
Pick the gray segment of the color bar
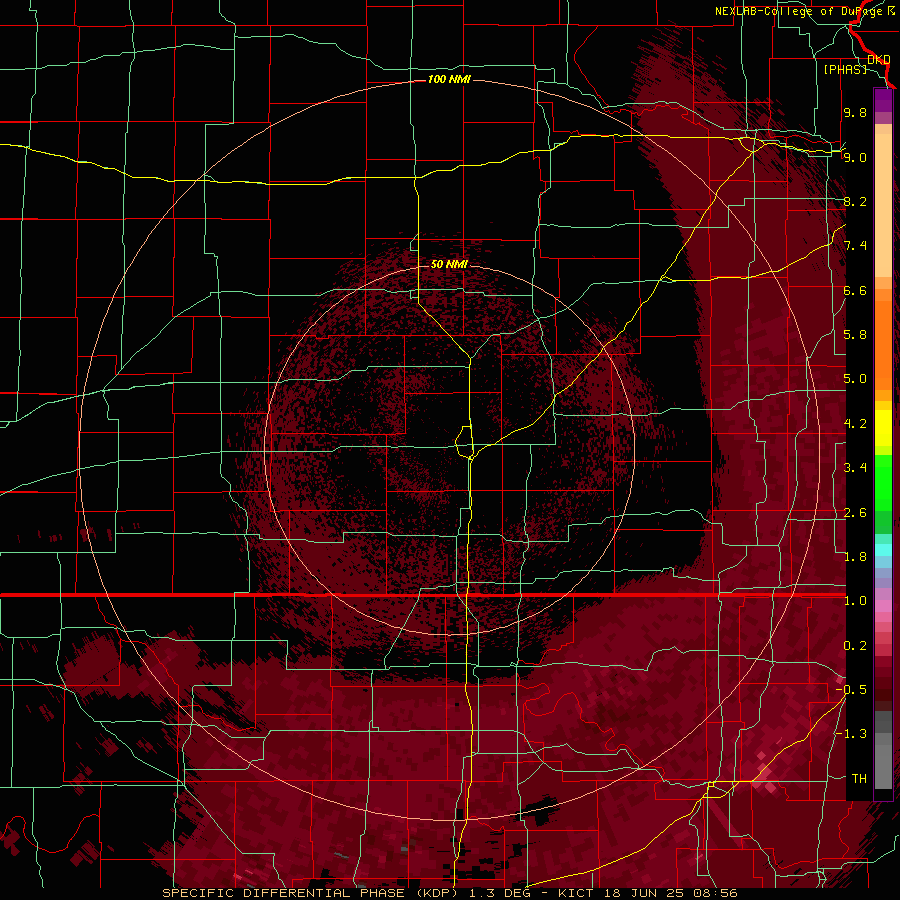[883, 752]
